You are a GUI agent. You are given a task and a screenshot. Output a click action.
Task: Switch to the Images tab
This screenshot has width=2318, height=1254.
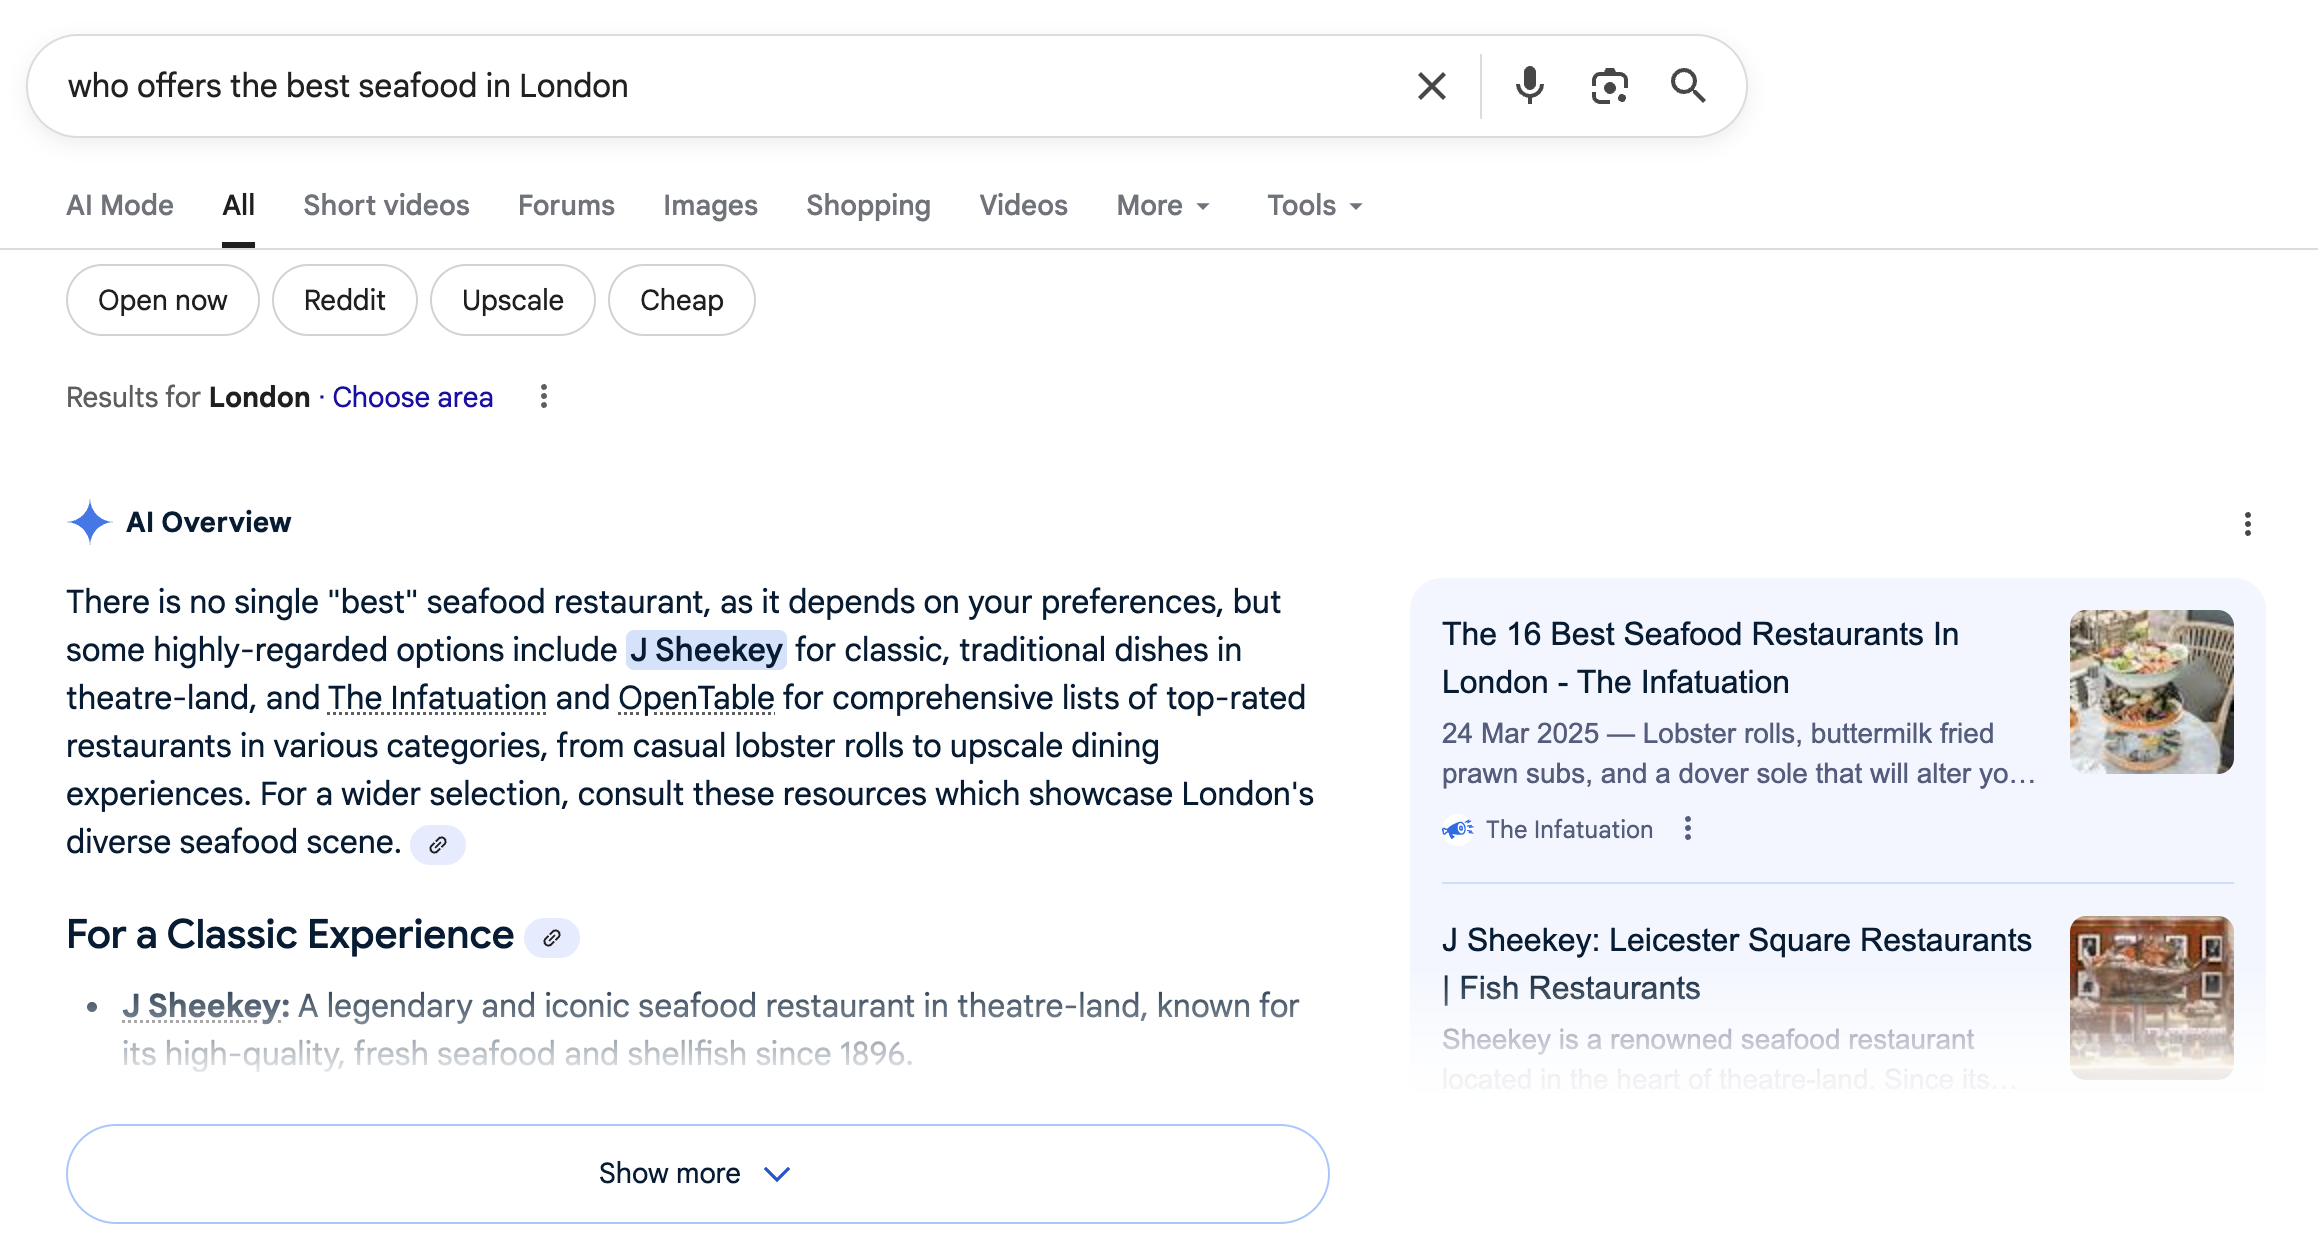(x=710, y=205)
